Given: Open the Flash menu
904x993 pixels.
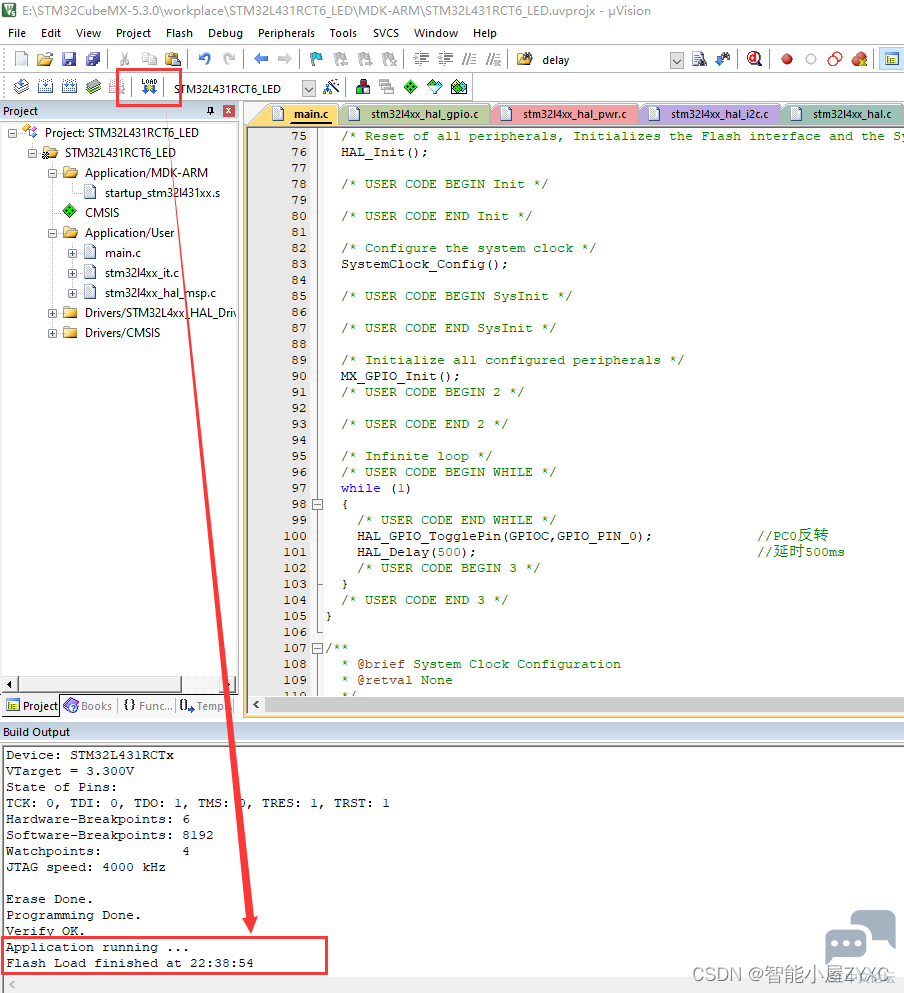Looking at the screenshot, I should pos(179,33).
